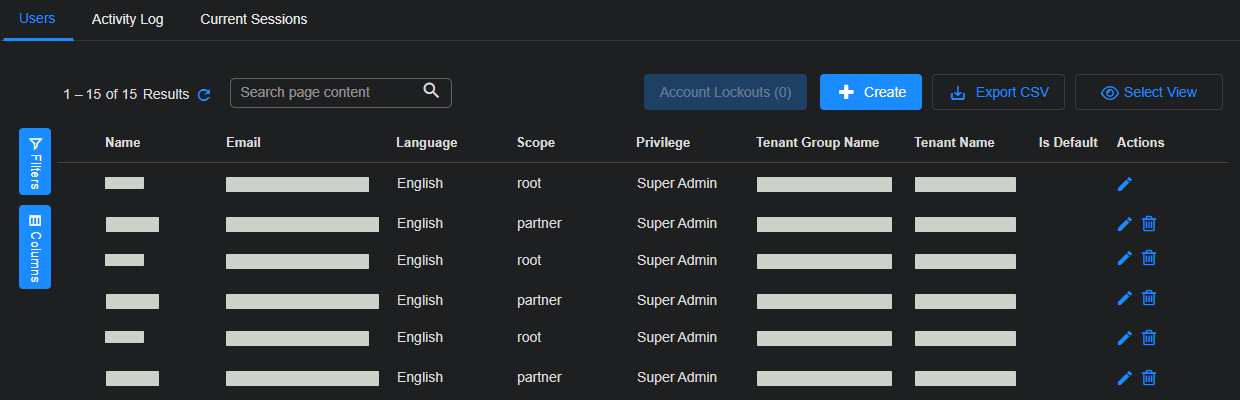1240x400 pixels.
Task: Delete the last visible partner user
Action: pos(1149,378)
